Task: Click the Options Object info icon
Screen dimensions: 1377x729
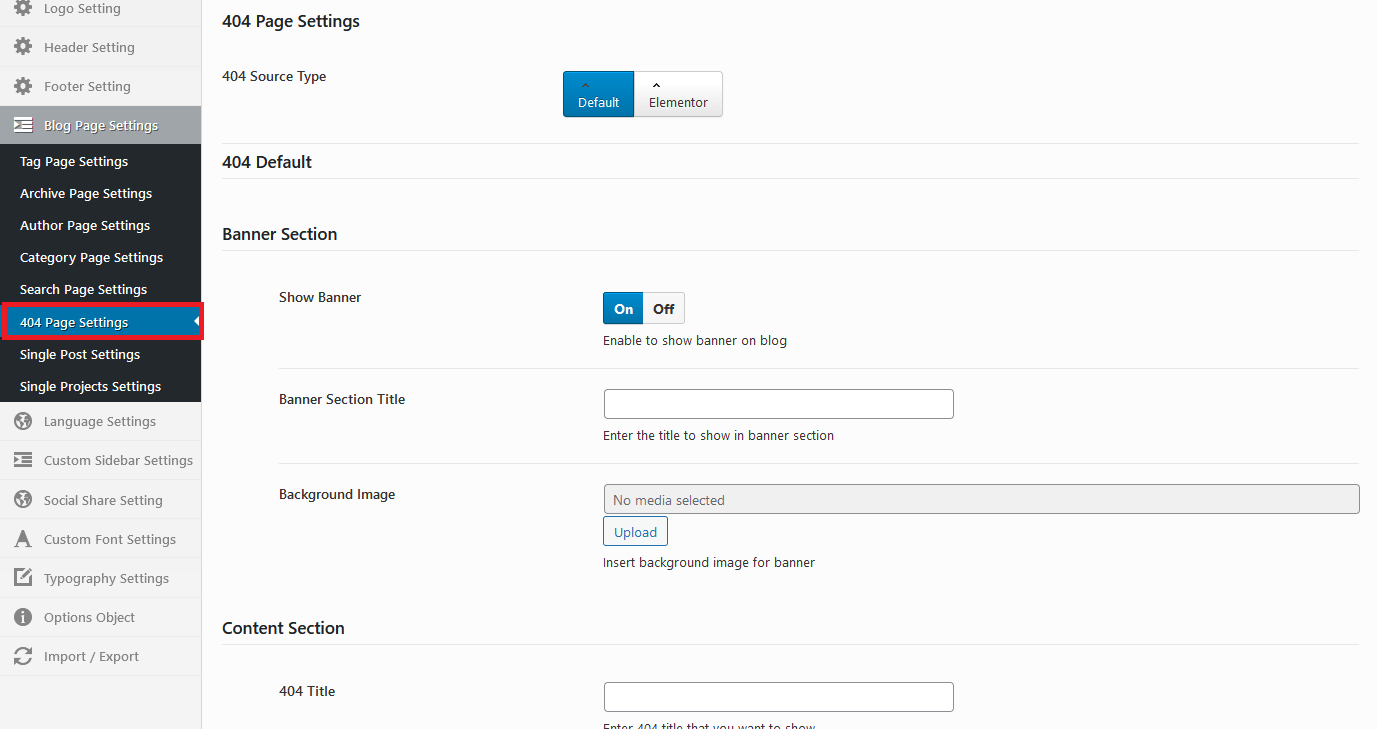Action: [x=22, y=617]
